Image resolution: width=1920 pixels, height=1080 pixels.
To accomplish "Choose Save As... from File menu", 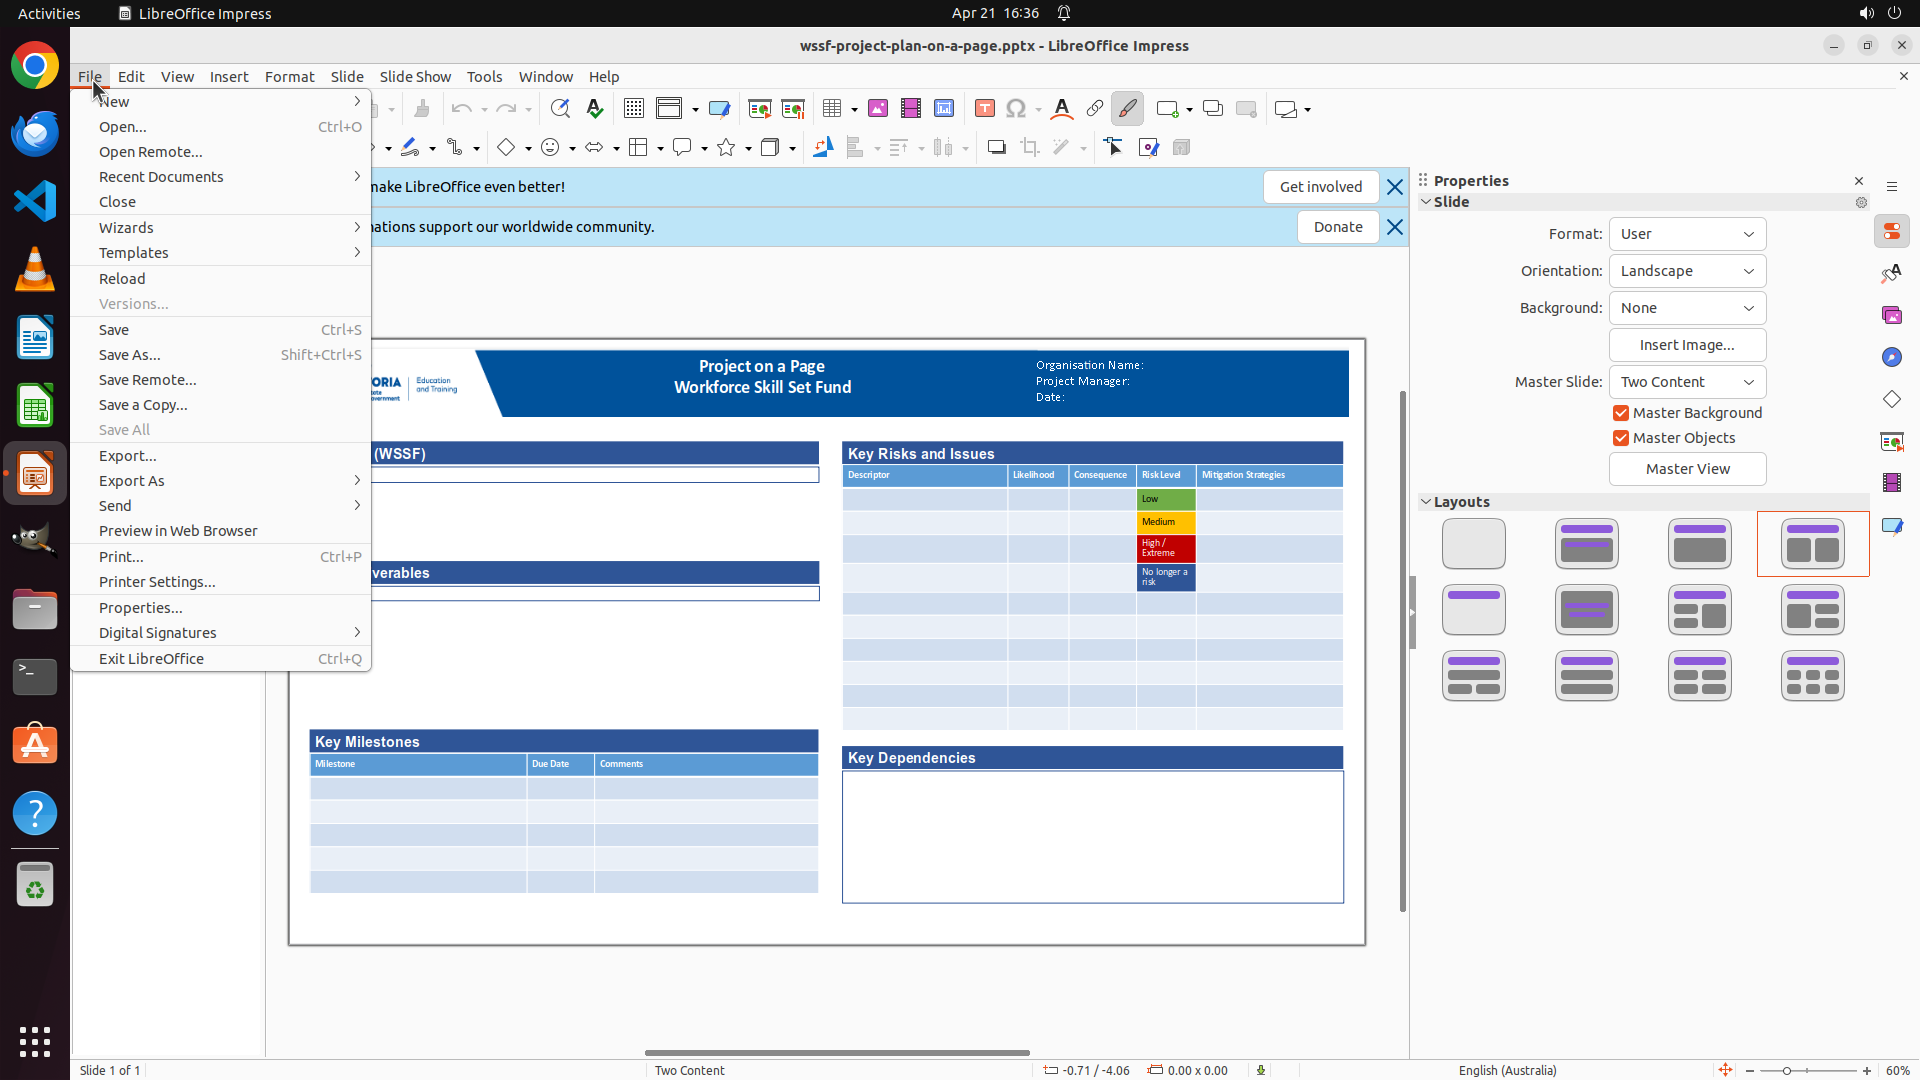I will coord(129,355).
